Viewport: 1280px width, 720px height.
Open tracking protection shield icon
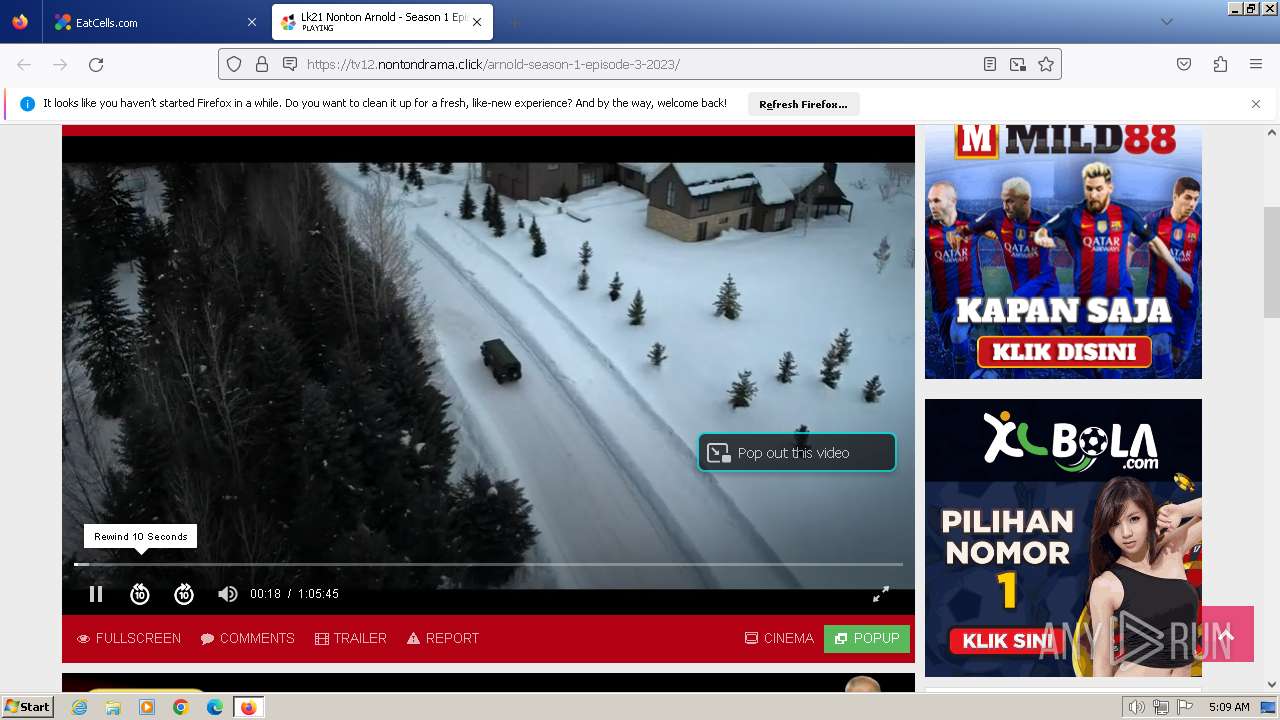(234, 64)
